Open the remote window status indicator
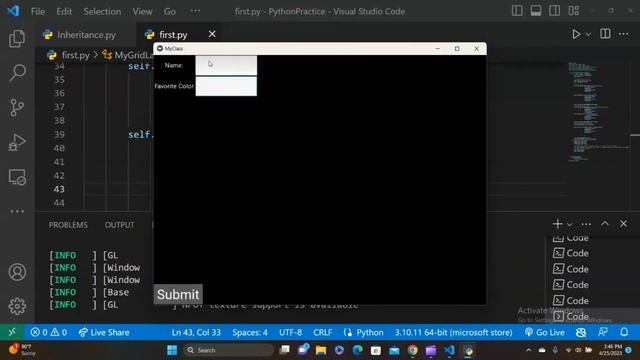This screenshot has height=360, width=640. pos(12,332)
